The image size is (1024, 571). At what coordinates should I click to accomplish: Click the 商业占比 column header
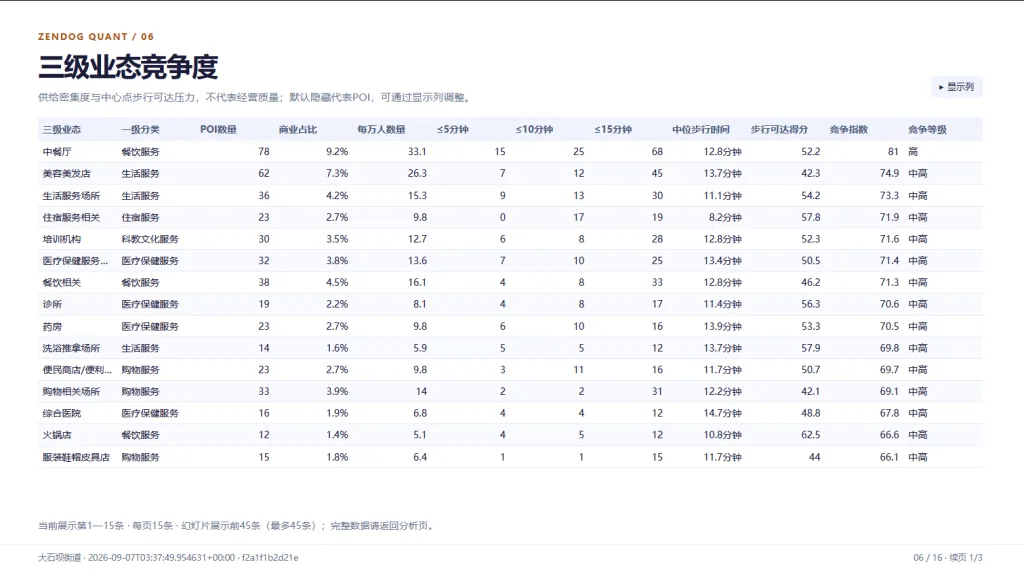[298, 129]
